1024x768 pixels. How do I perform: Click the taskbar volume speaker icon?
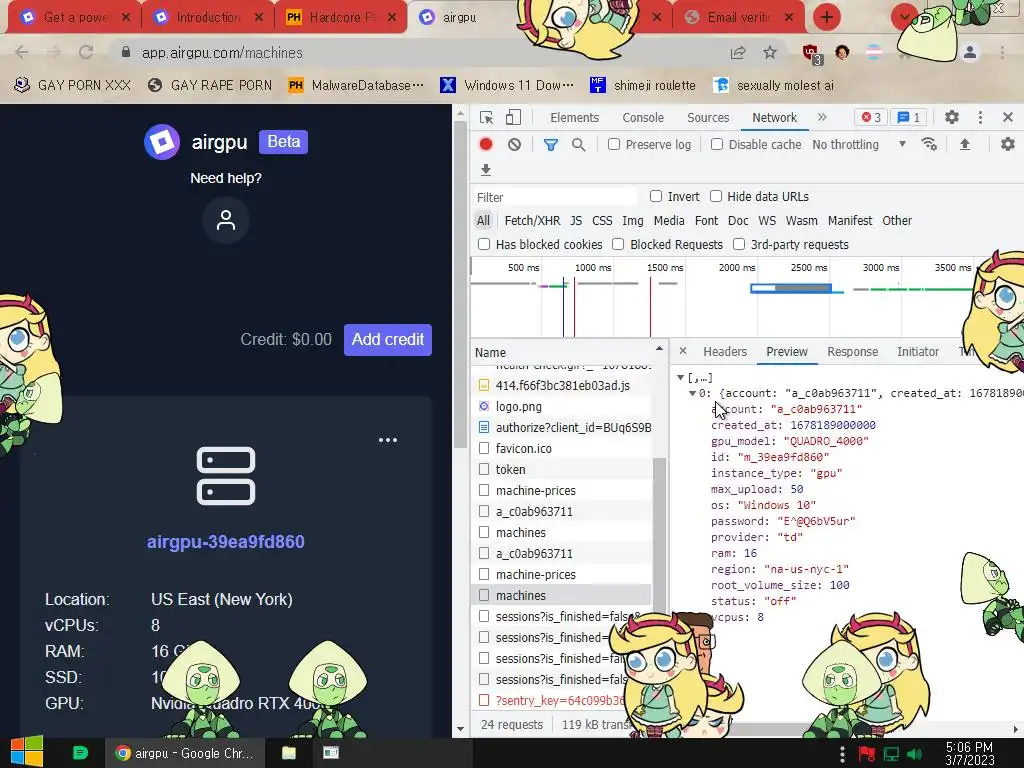point(914,754)
